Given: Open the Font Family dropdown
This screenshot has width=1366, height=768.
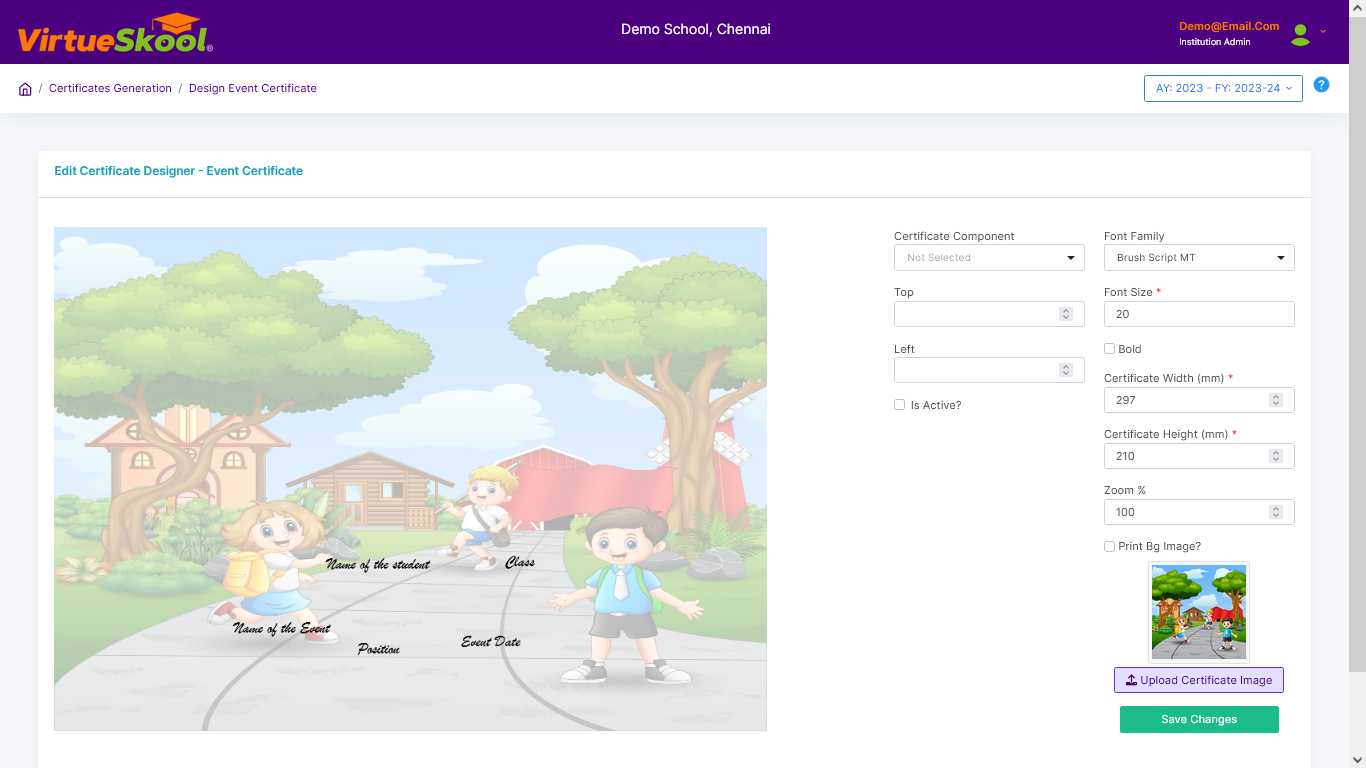Looking at the screenshot, I should [x=1199, y=258].
